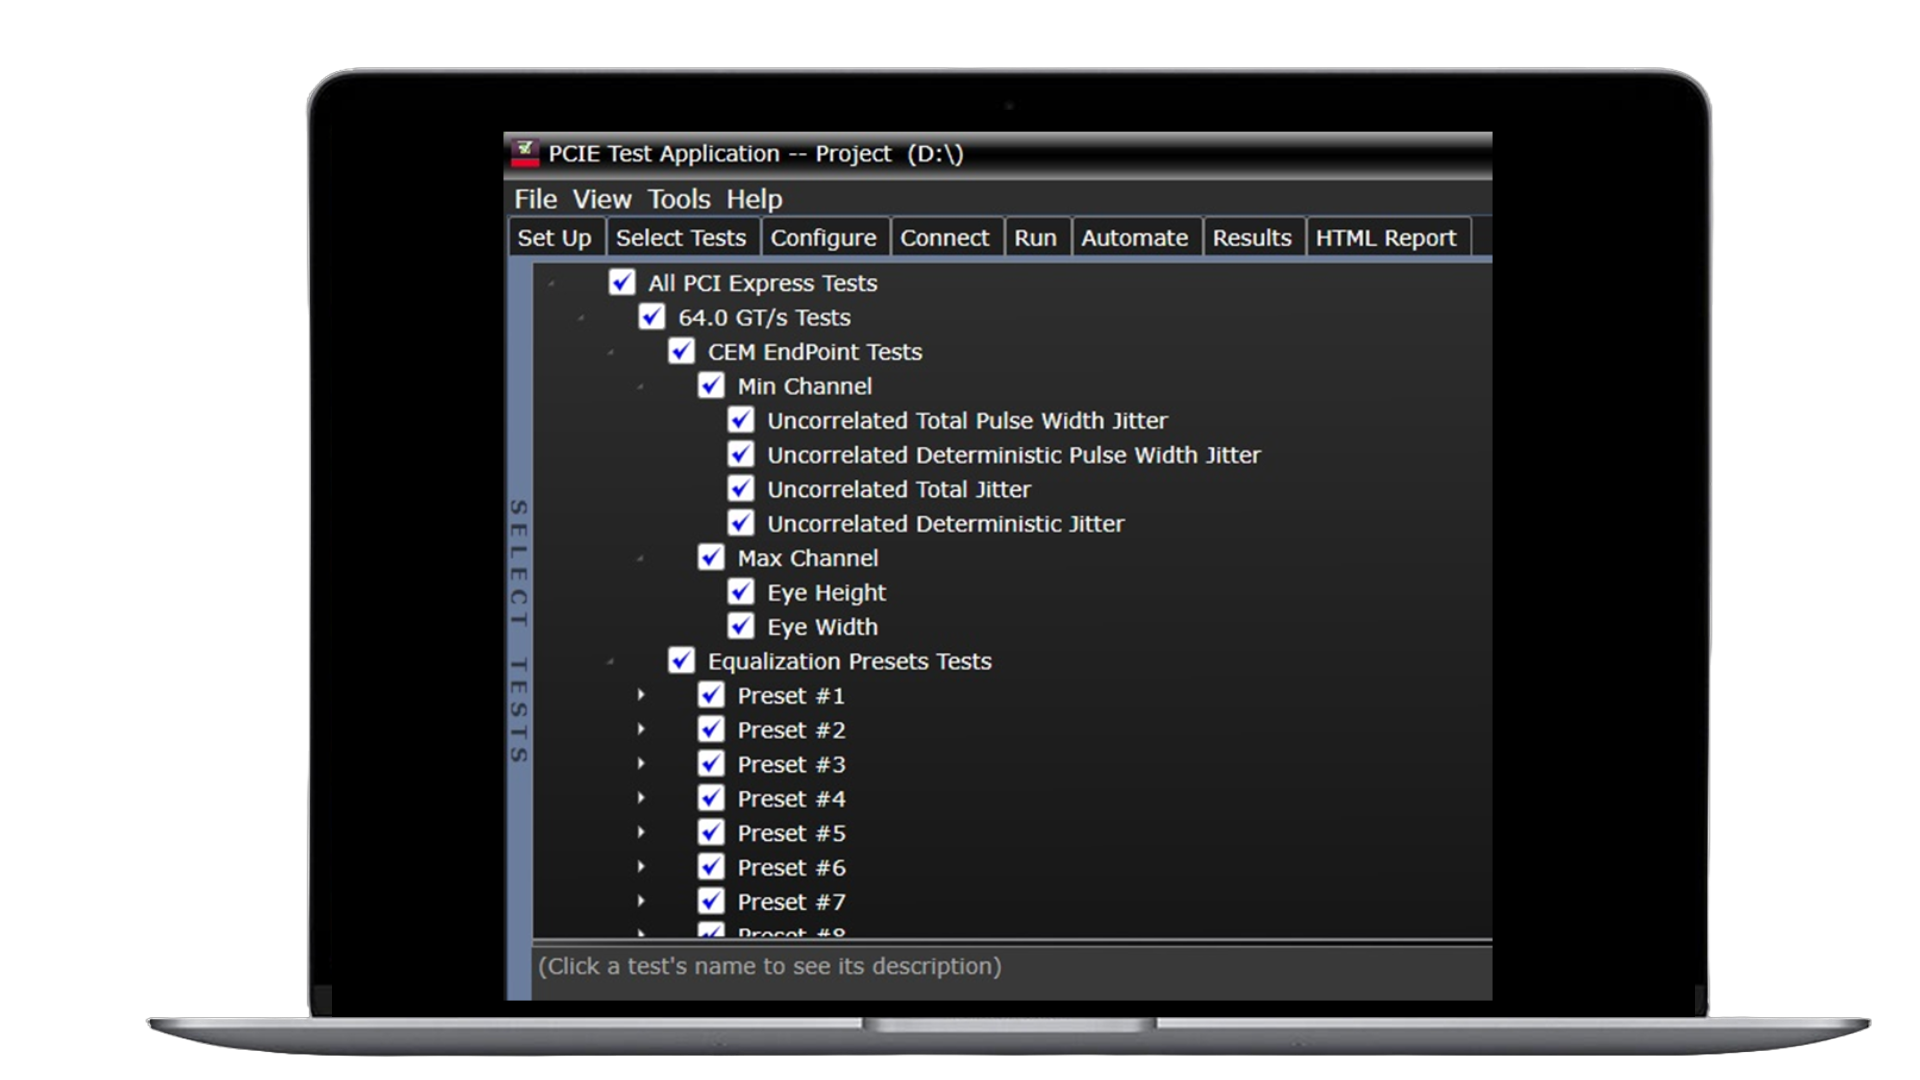Click the Uncorrelated Total Pulse Width Jitter name
Screen dimensions: 1920x1080
coord(967,421)
